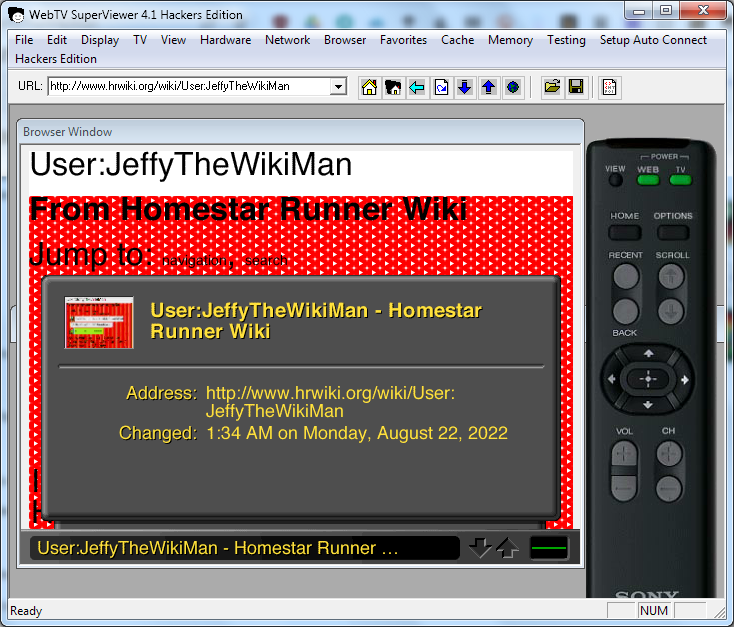The width and height of the screenshot is (734, 627).
Task: Open the Hackers Edition menu
Action: [56, 59]
